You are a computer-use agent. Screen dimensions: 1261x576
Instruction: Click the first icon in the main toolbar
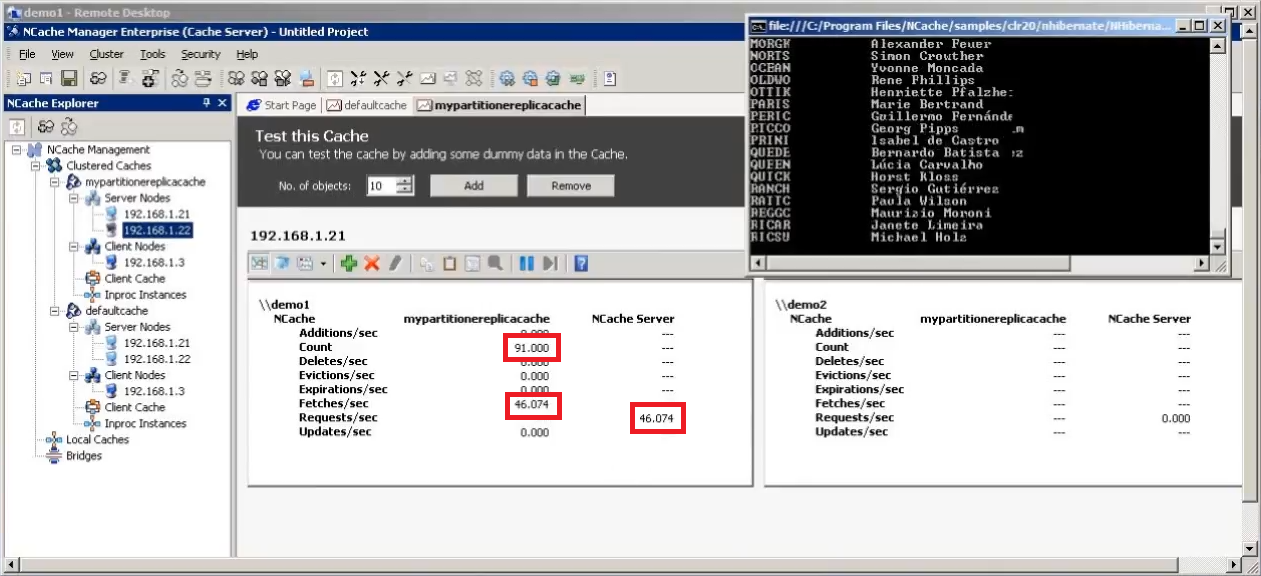pos(23,78)
